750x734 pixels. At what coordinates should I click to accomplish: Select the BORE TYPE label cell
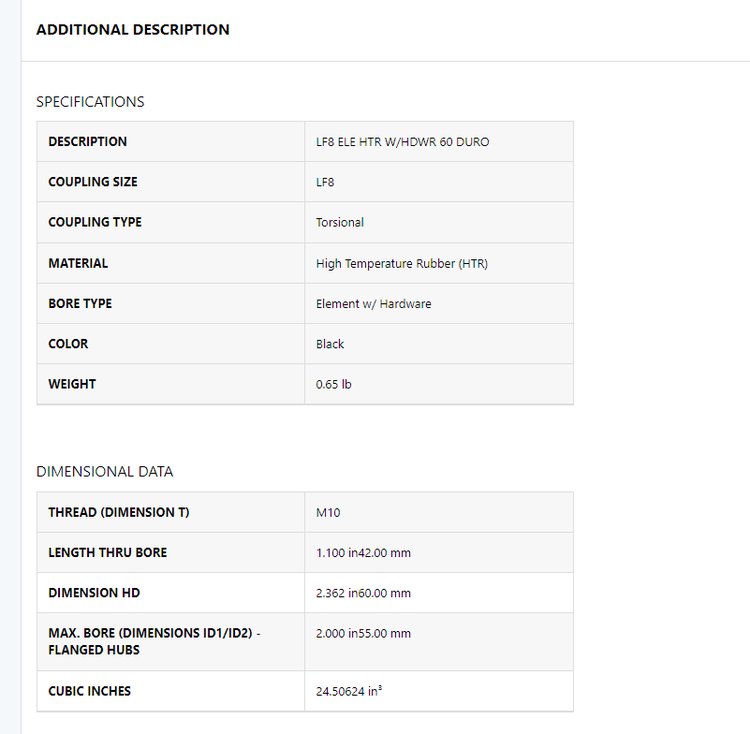click(x=80, y=303)
